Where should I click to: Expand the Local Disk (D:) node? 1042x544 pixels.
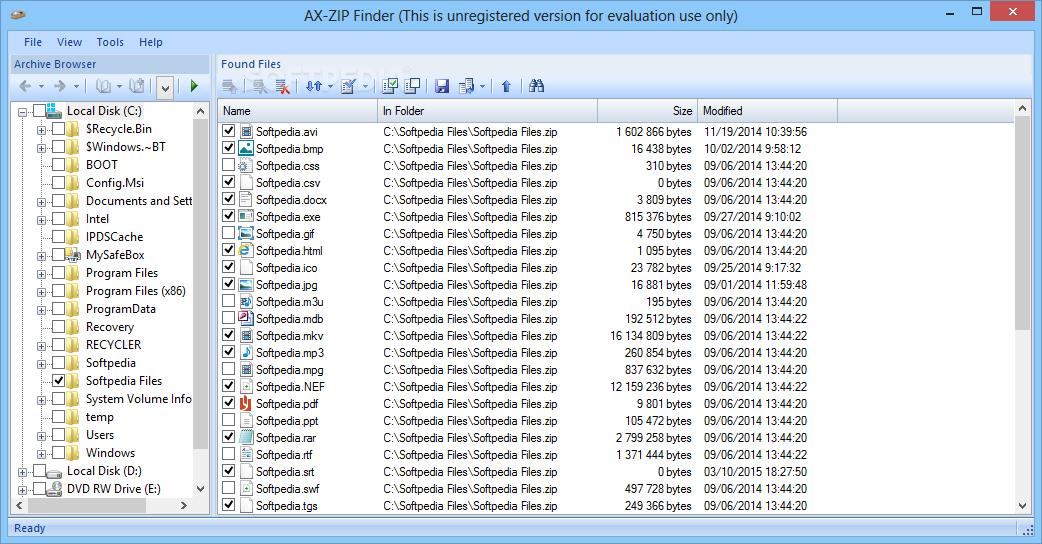click(x=23, y=472)
